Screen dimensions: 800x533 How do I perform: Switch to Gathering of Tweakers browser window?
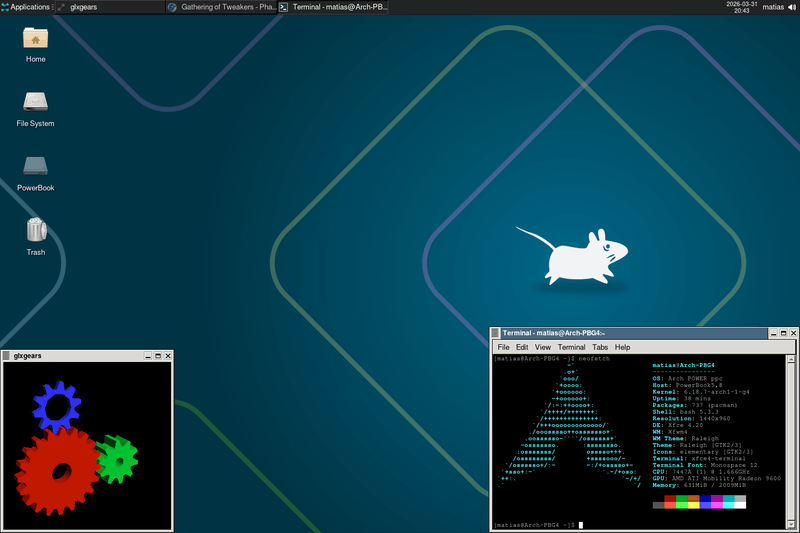click(x=221, y=7)
